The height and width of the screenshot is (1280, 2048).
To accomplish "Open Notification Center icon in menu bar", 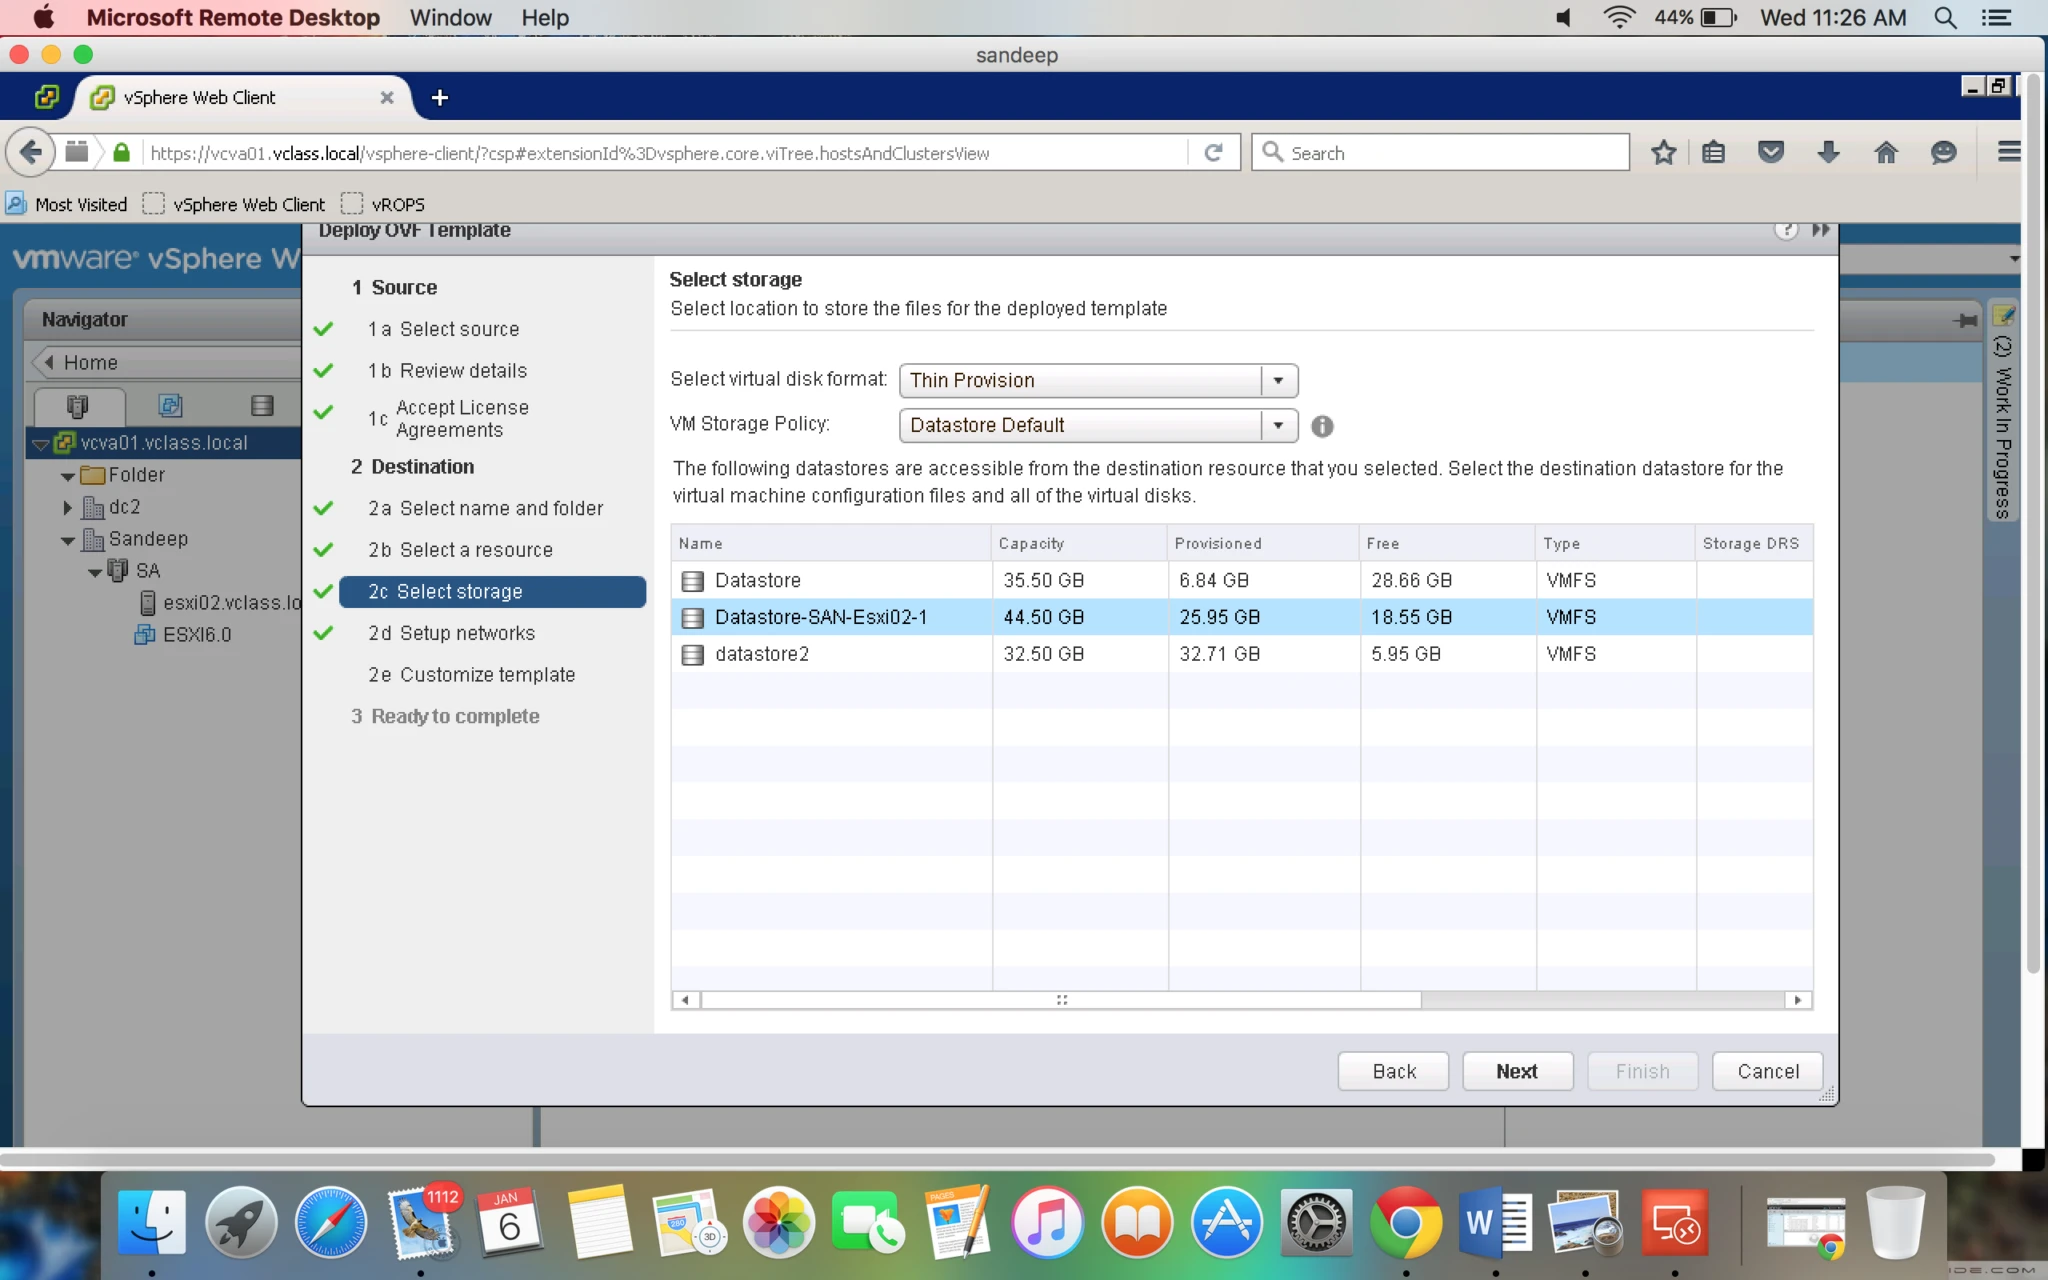I will point(1997,17).
